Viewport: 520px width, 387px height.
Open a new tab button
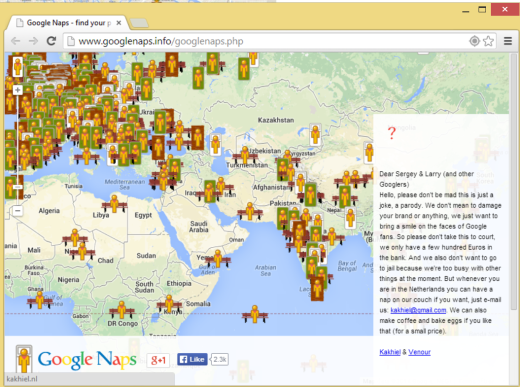point(139,23)
